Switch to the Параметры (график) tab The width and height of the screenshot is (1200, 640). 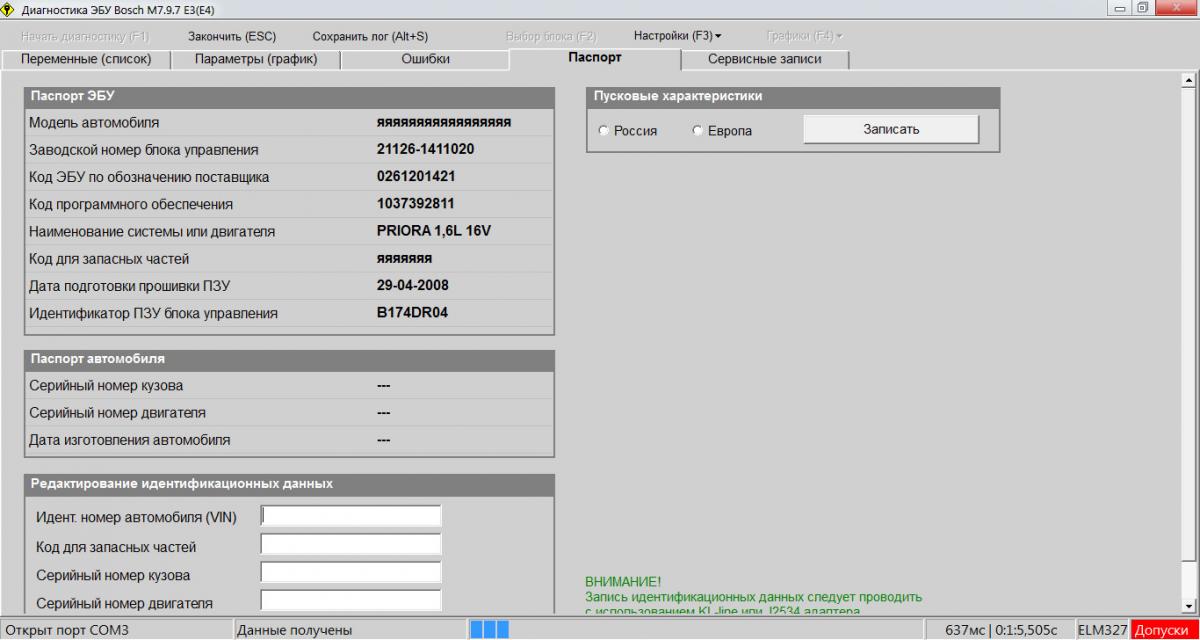(256, 60)
